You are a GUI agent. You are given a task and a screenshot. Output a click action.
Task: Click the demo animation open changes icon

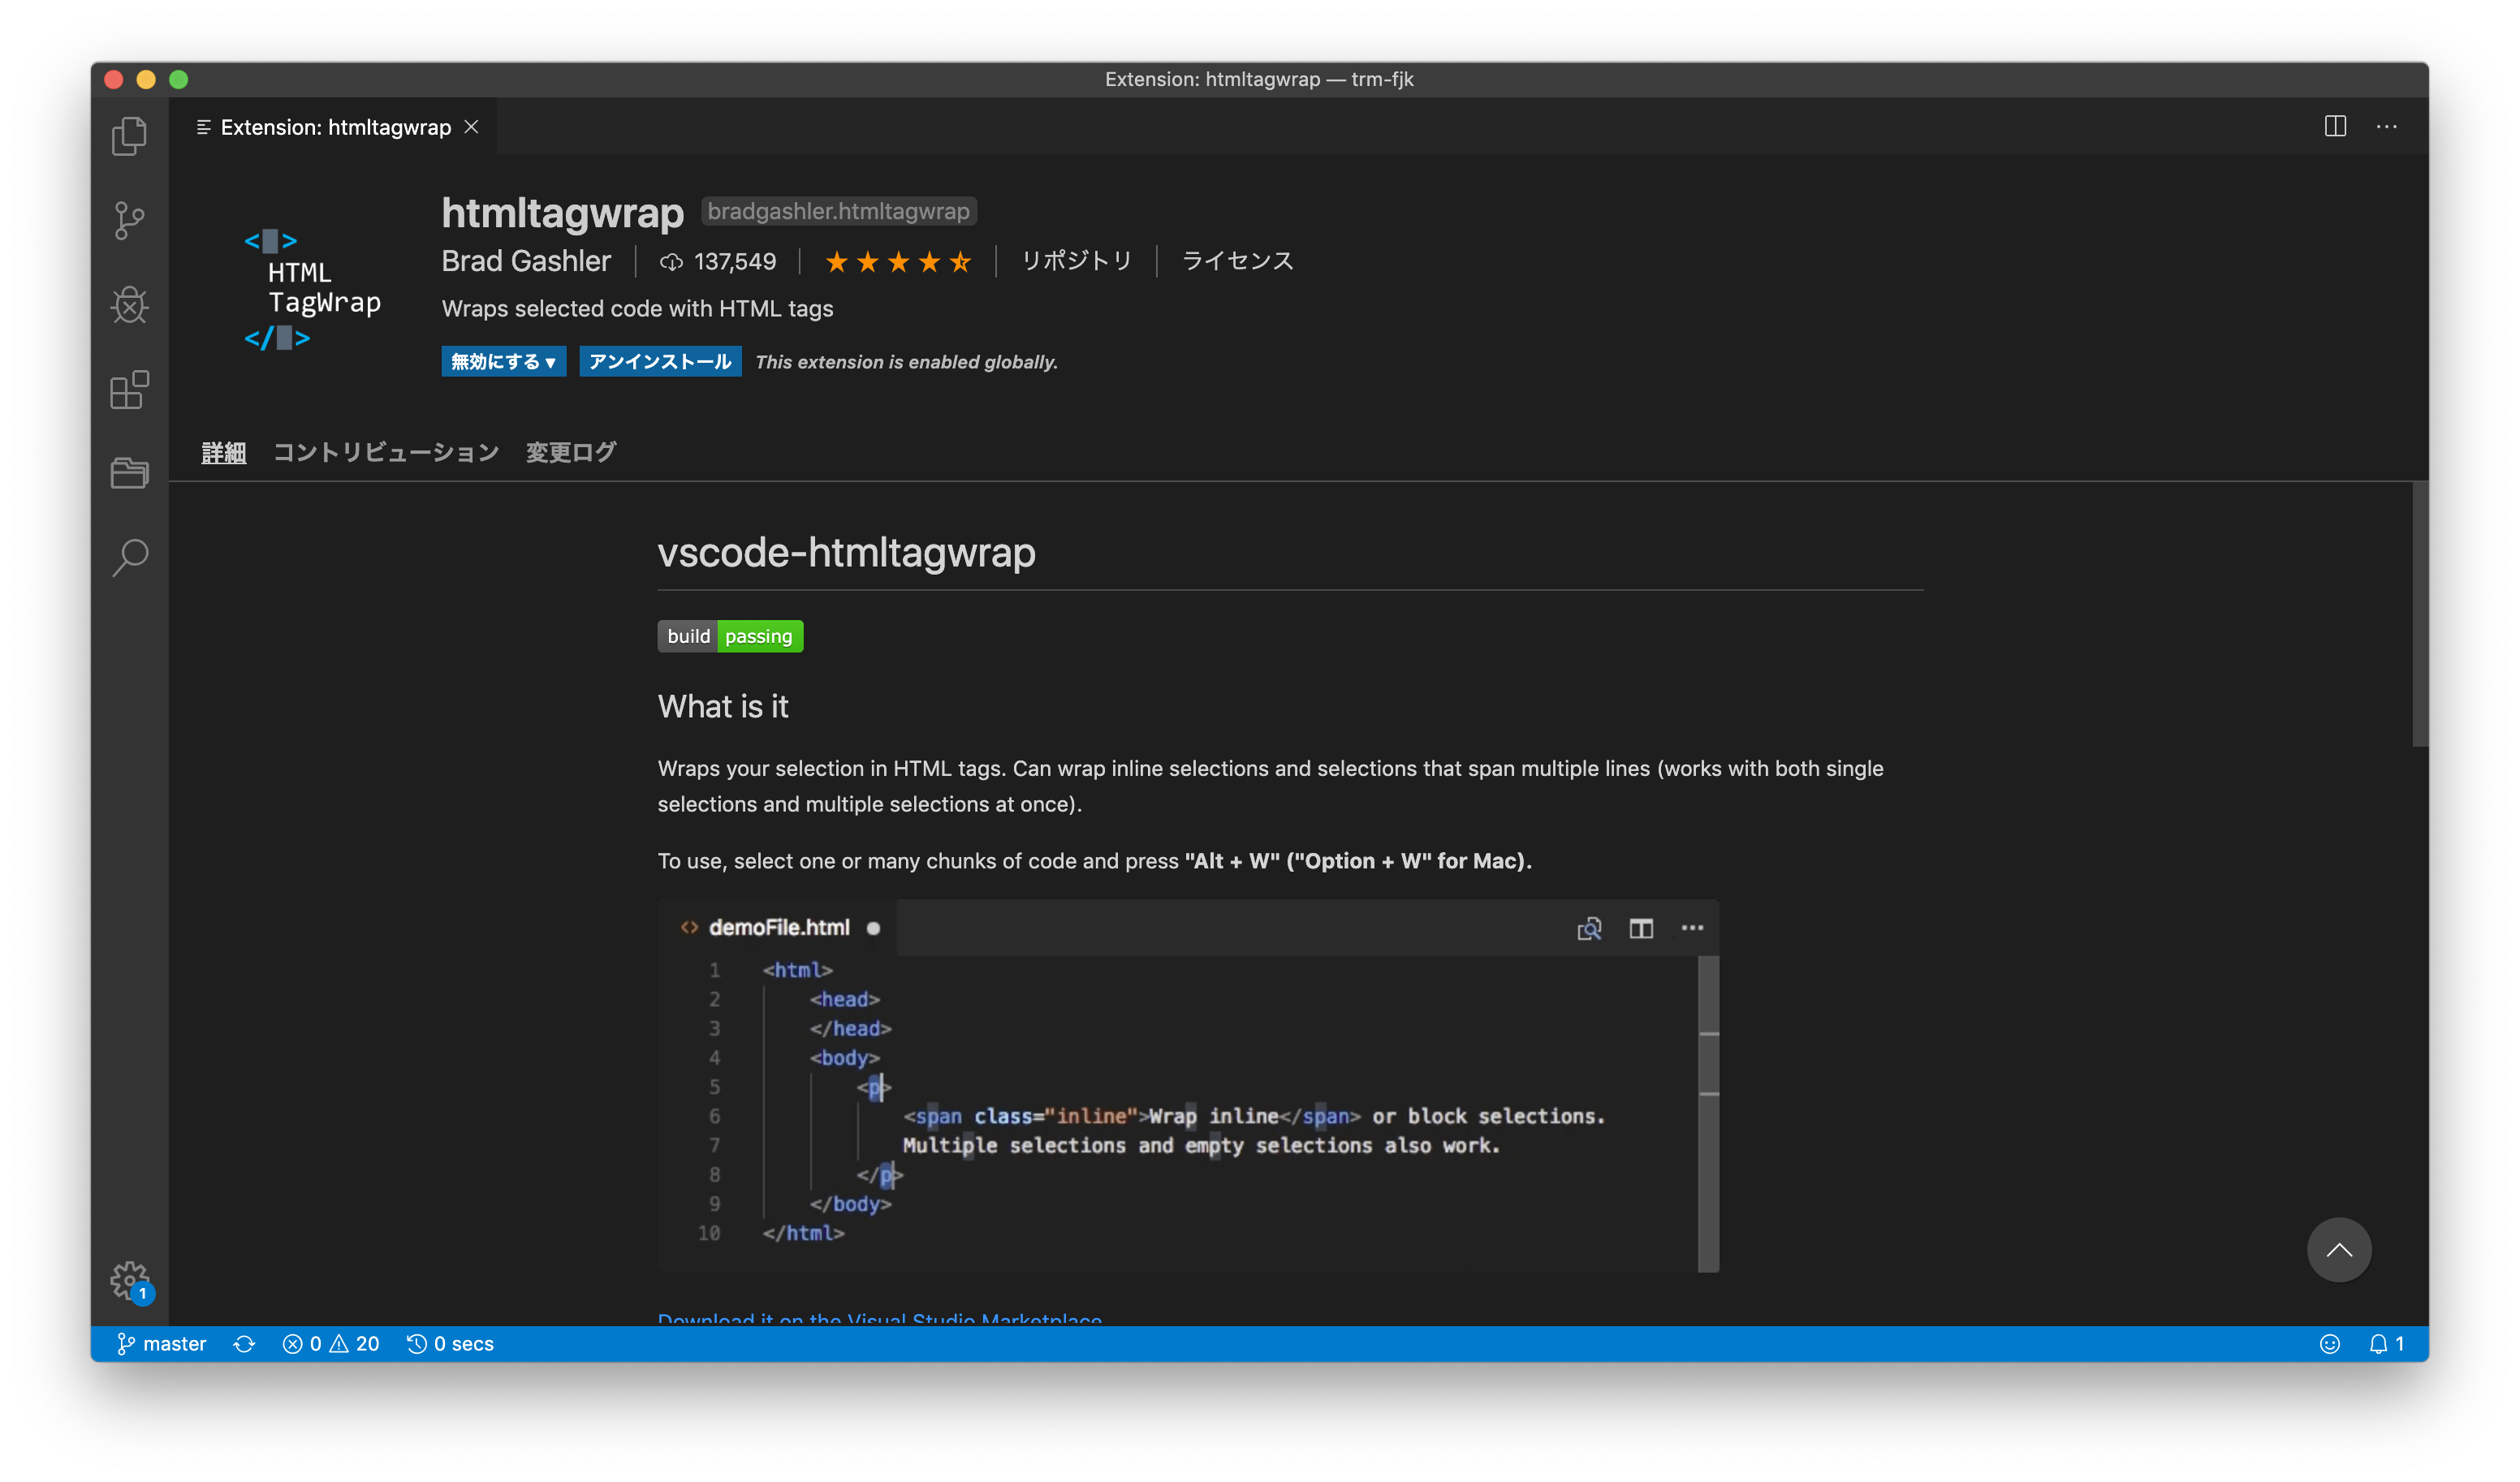tap(1589, 928)
